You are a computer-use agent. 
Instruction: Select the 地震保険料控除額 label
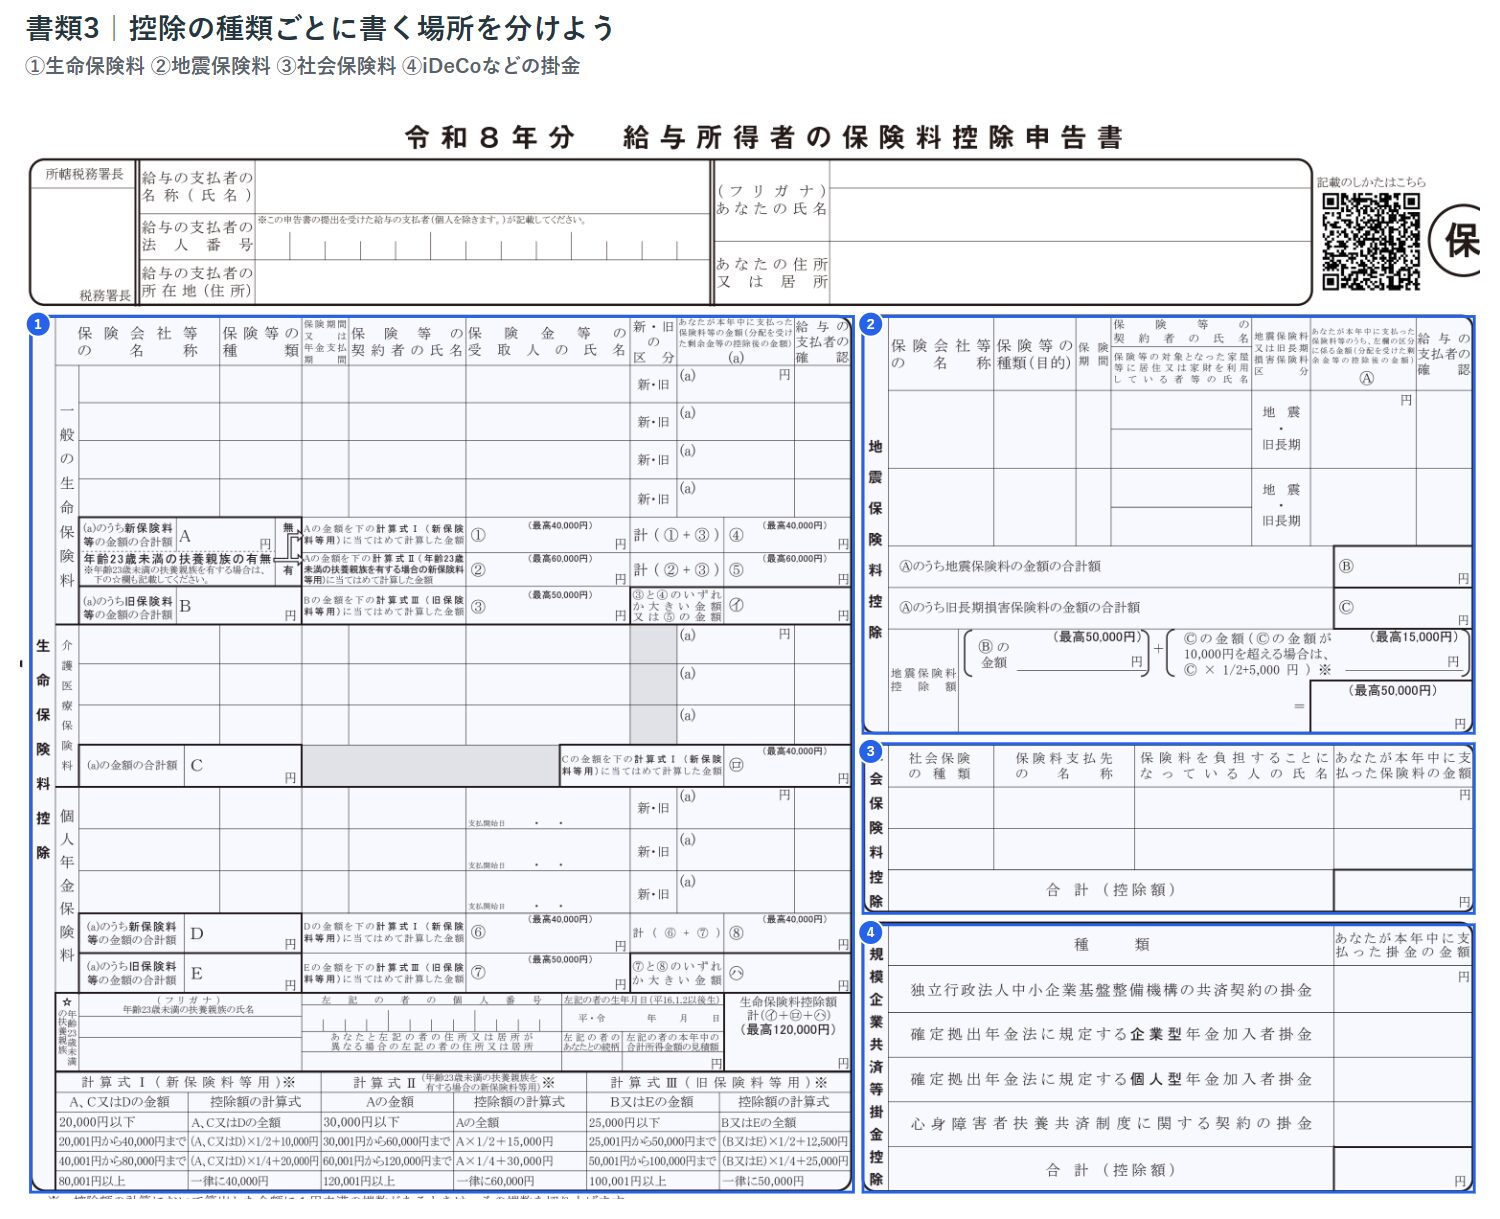(923, 680)
